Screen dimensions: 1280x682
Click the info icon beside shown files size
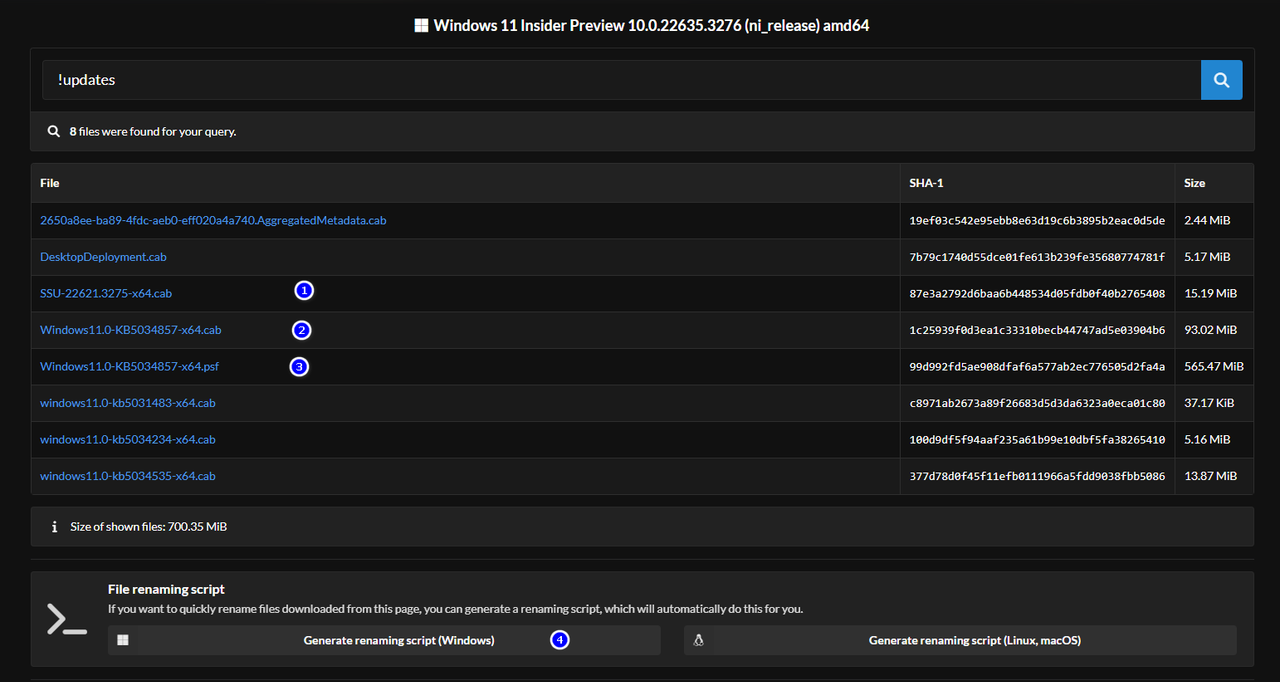(54, 526)
